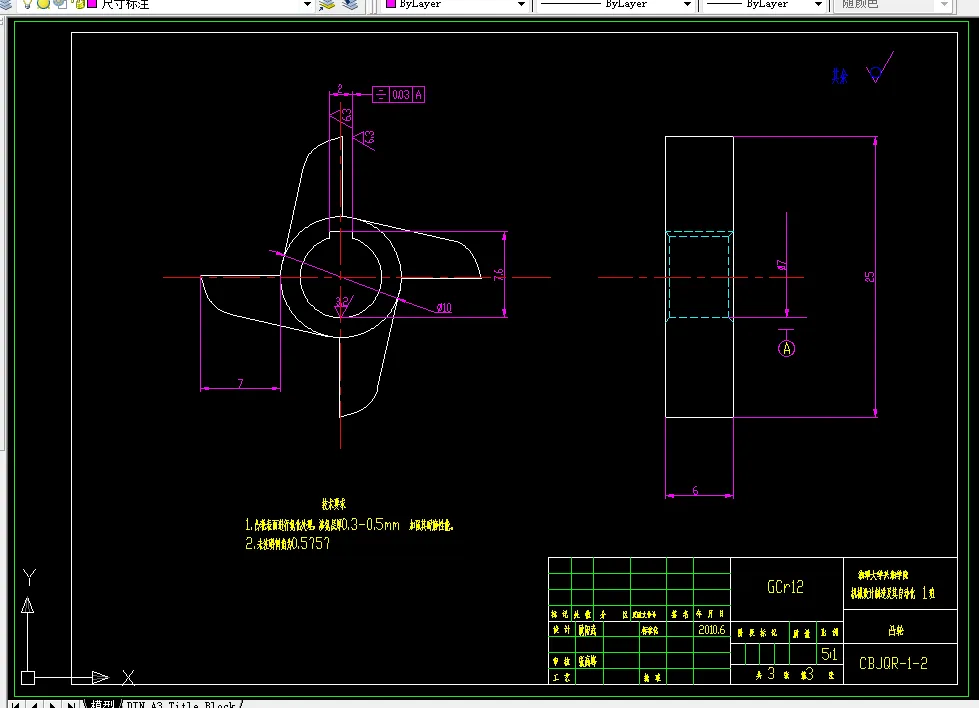Select the width 2 dimension at top
979x708 pixels.
click(x=340, y=89)
